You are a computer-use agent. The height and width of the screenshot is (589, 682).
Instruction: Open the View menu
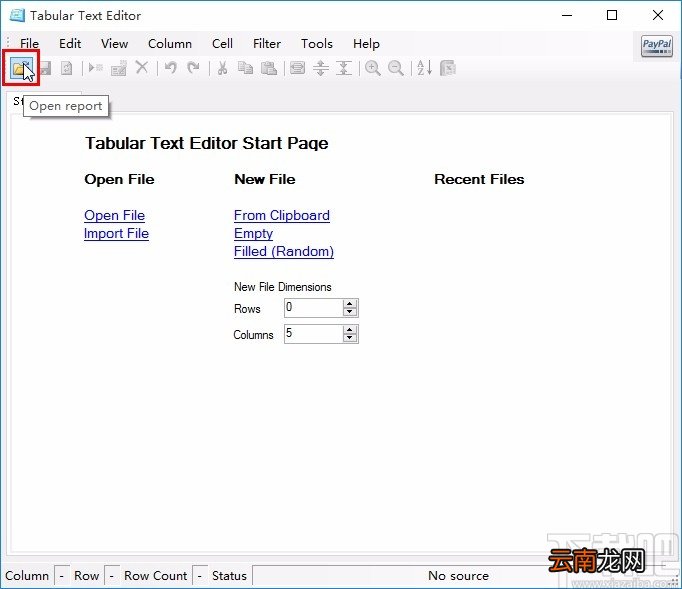(x=114, y=44)
